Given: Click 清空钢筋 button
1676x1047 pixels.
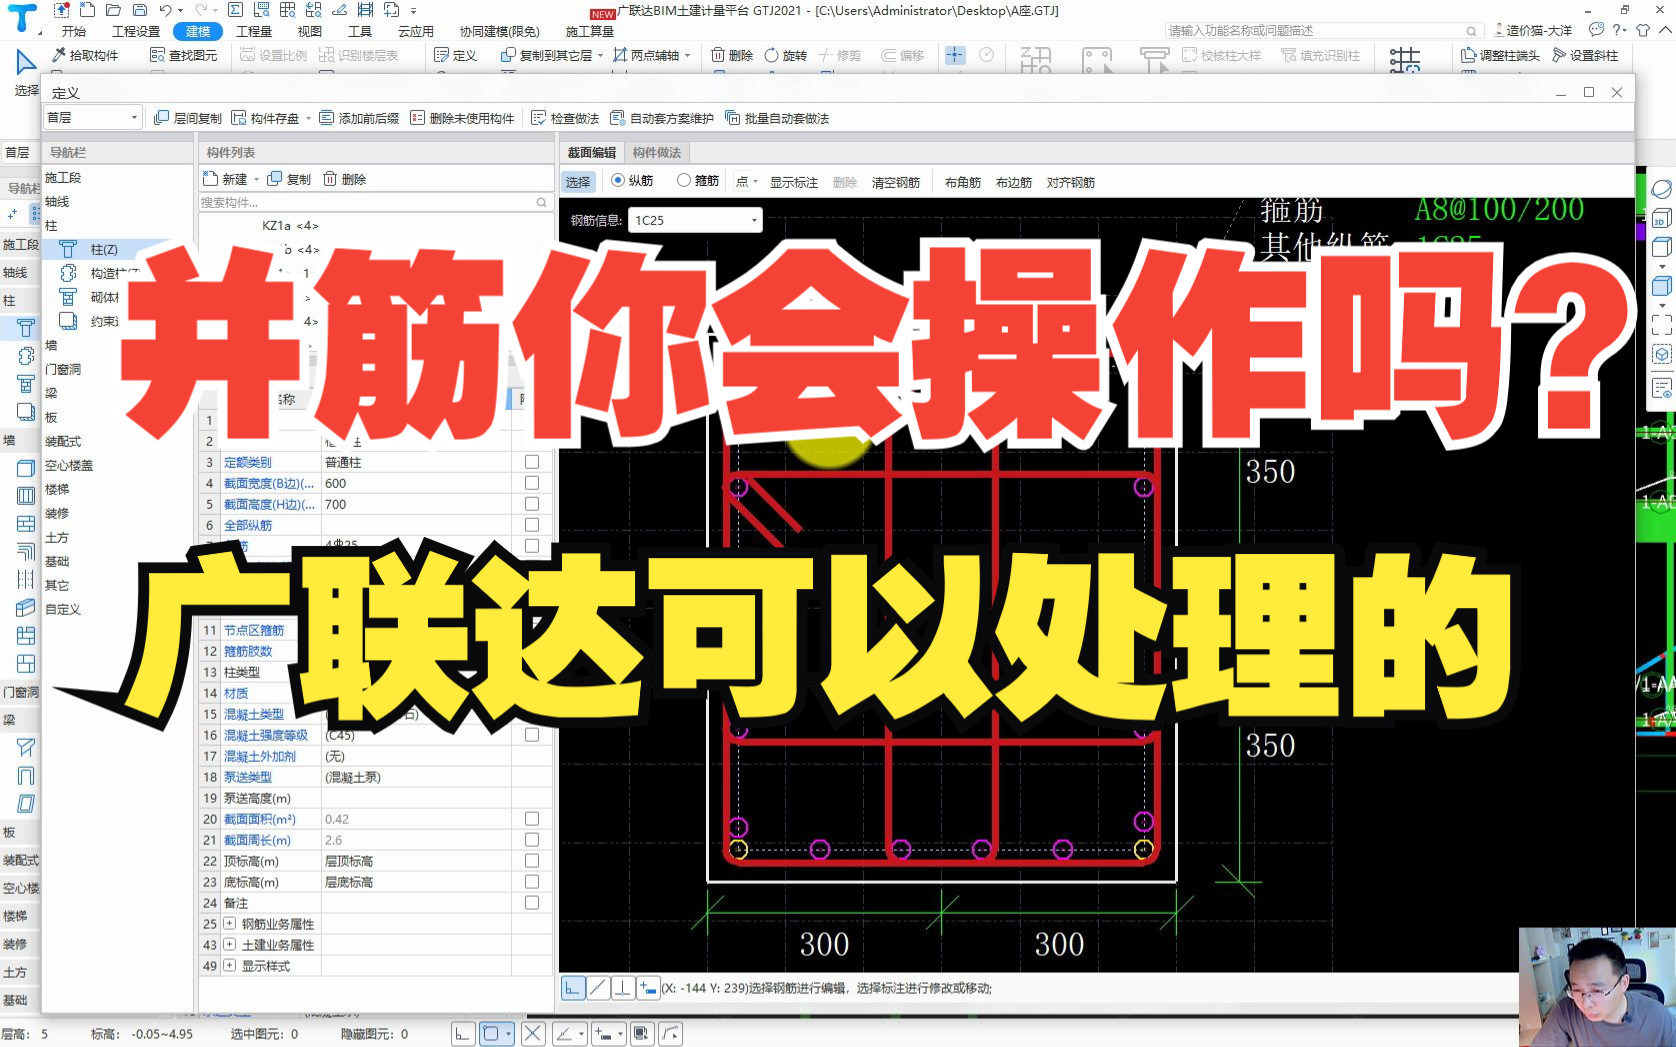Looking at the screenshot, I should pyautogui.click(x=895, y=182).
